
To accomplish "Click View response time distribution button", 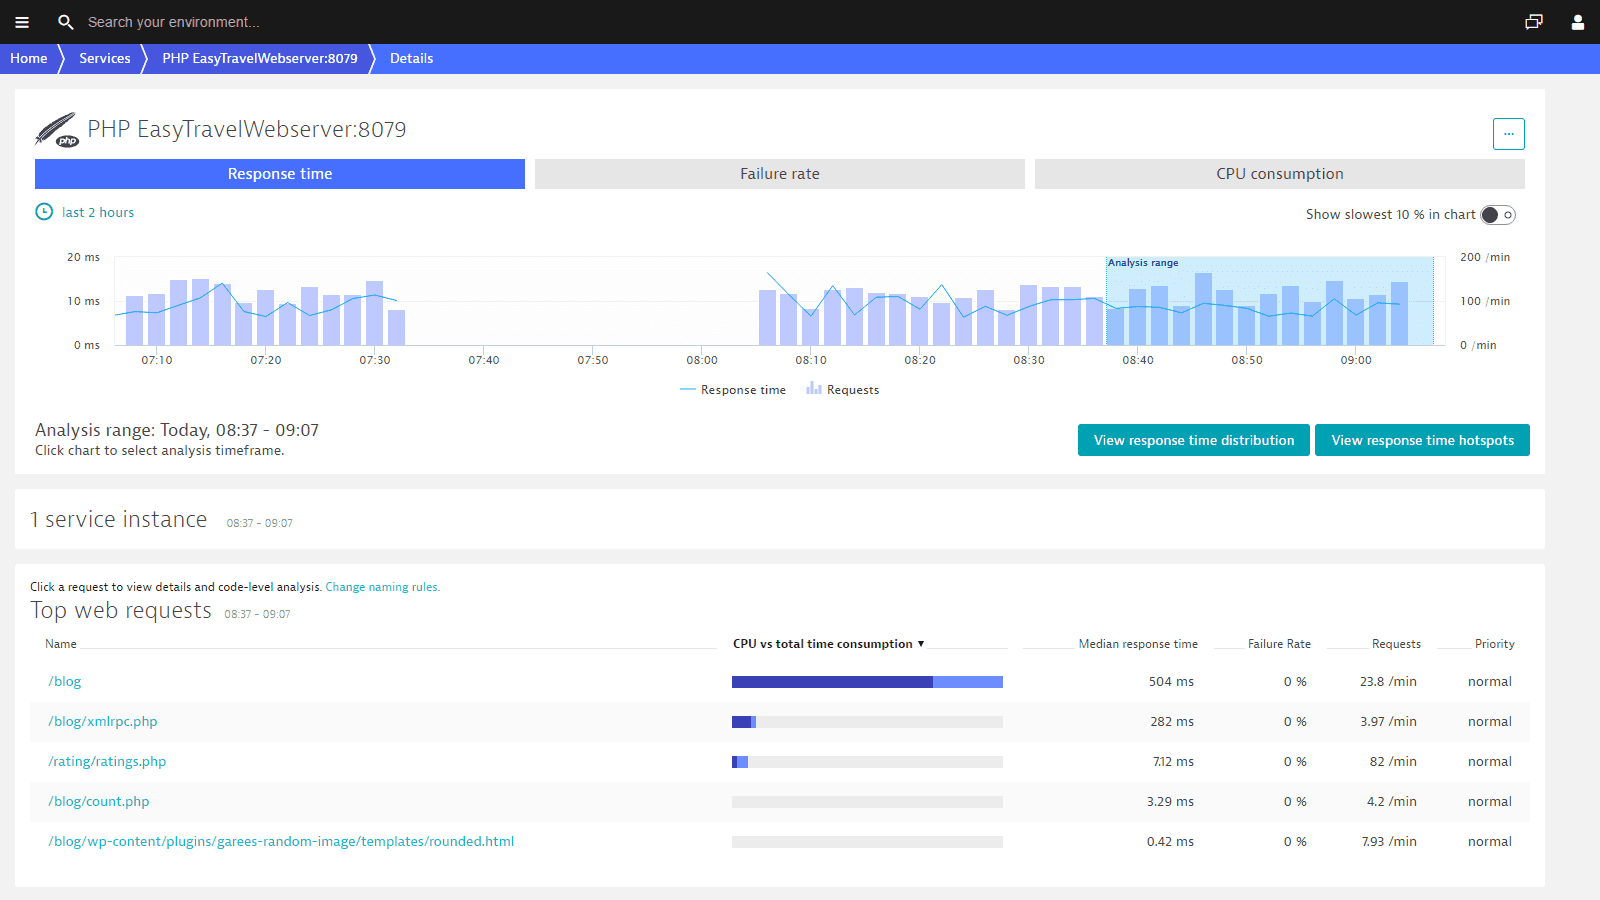I will (1194, 440).
